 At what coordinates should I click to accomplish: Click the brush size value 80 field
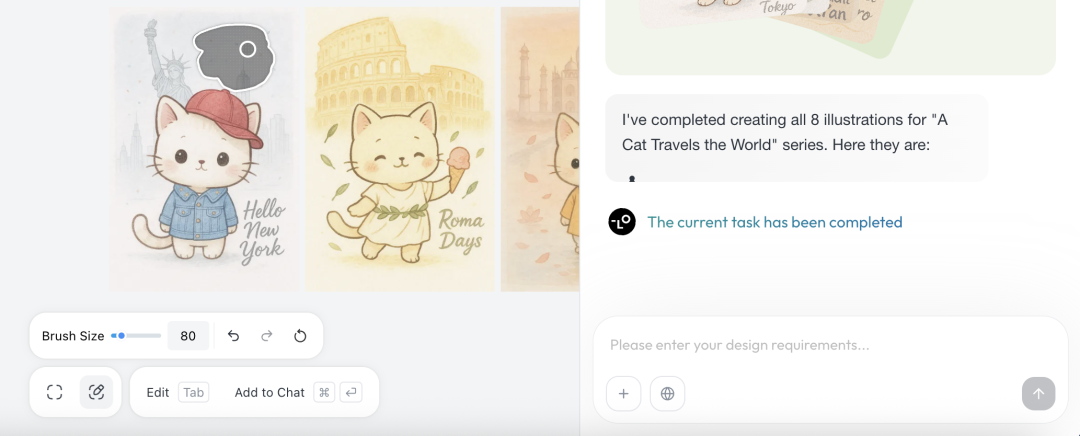tap(188, 336)
